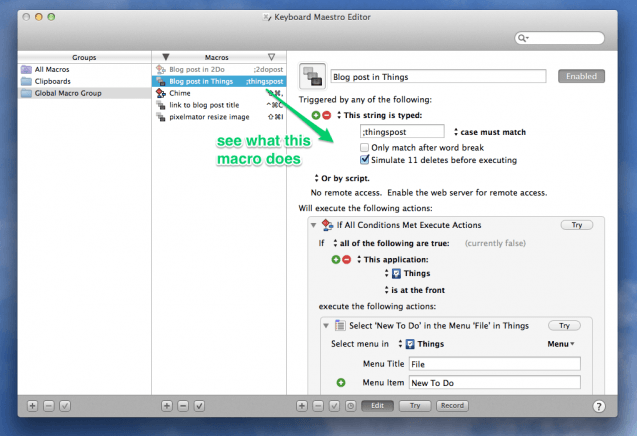Remove the typed string trigger with red minus
This screenshot has height=436, width=637.
pos(327,115)
